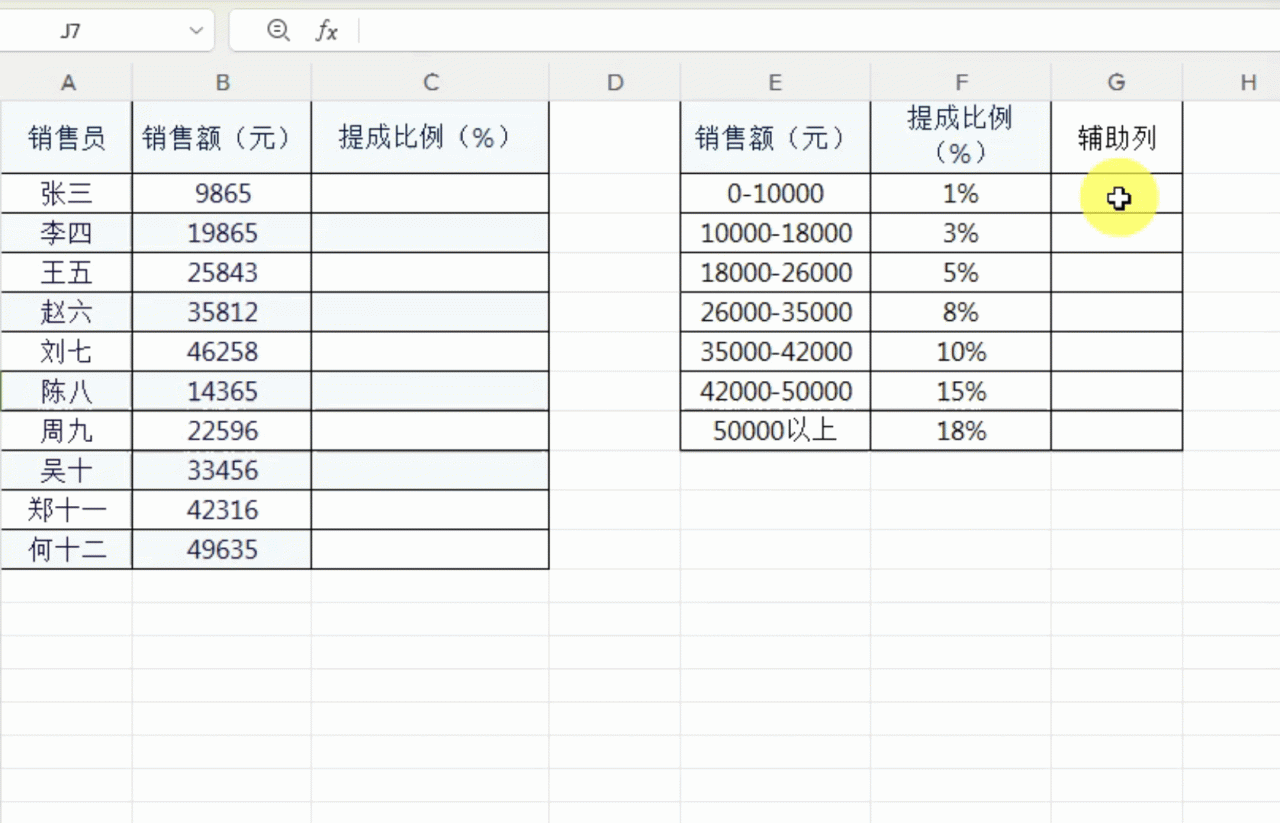Click the sales value 33456
Image resolution: width=1280 pixels, height=823 pixels.
point(222,470)
